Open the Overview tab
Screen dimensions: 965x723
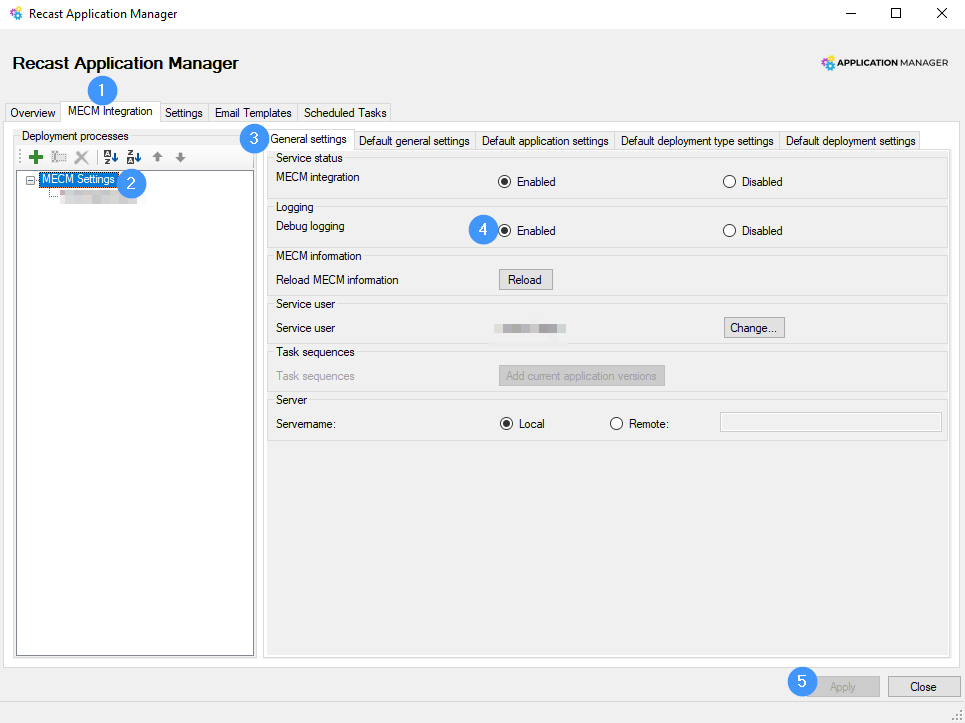coord(33,113)
